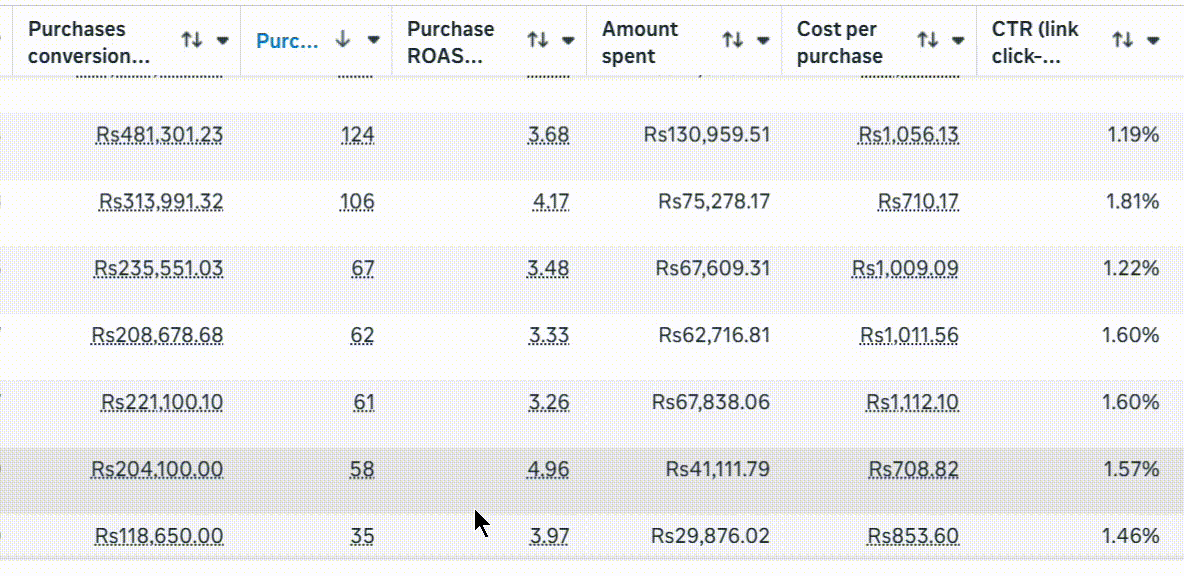Open Purchase ROAS column dropdown menu
The width and height of the screenshot is (1184, 576).
(x=569, y=41)
